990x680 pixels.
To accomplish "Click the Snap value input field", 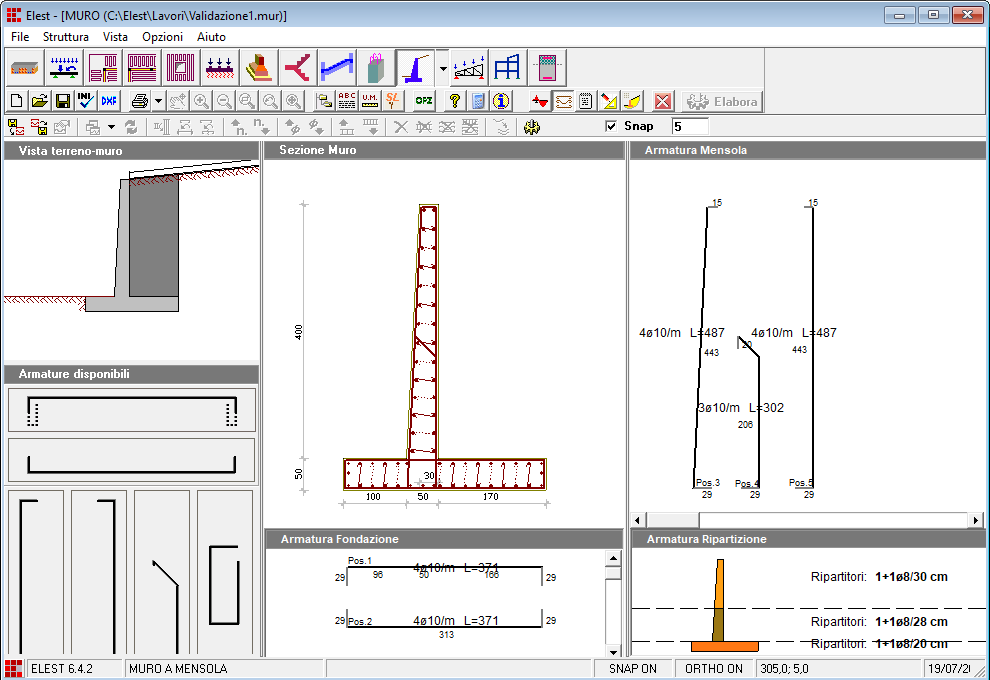I will tap(689, 127).
